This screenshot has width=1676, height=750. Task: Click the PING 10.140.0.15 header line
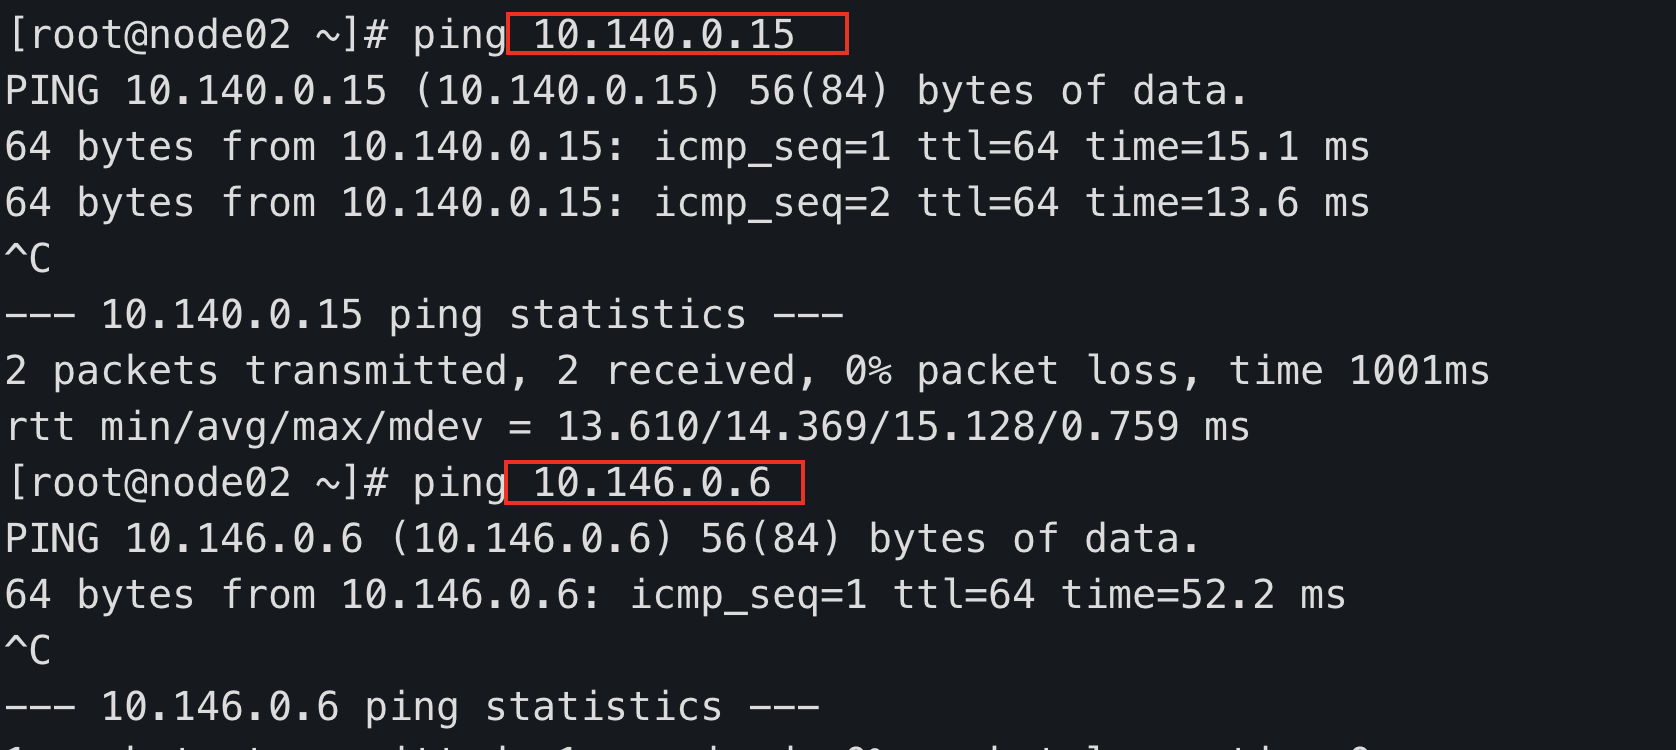[x=627, y=91]
